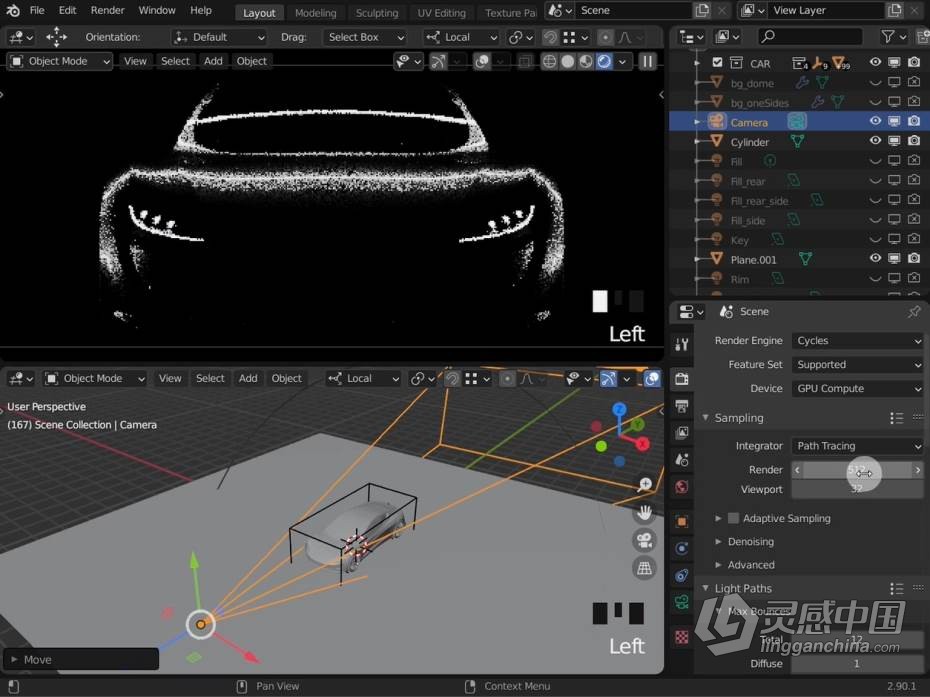Open the File menu
Viewport: 930px width, 697px height.
coord(37,10)
